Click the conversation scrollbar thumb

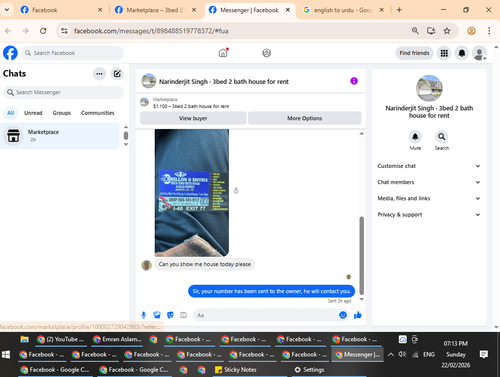(361, 256)
